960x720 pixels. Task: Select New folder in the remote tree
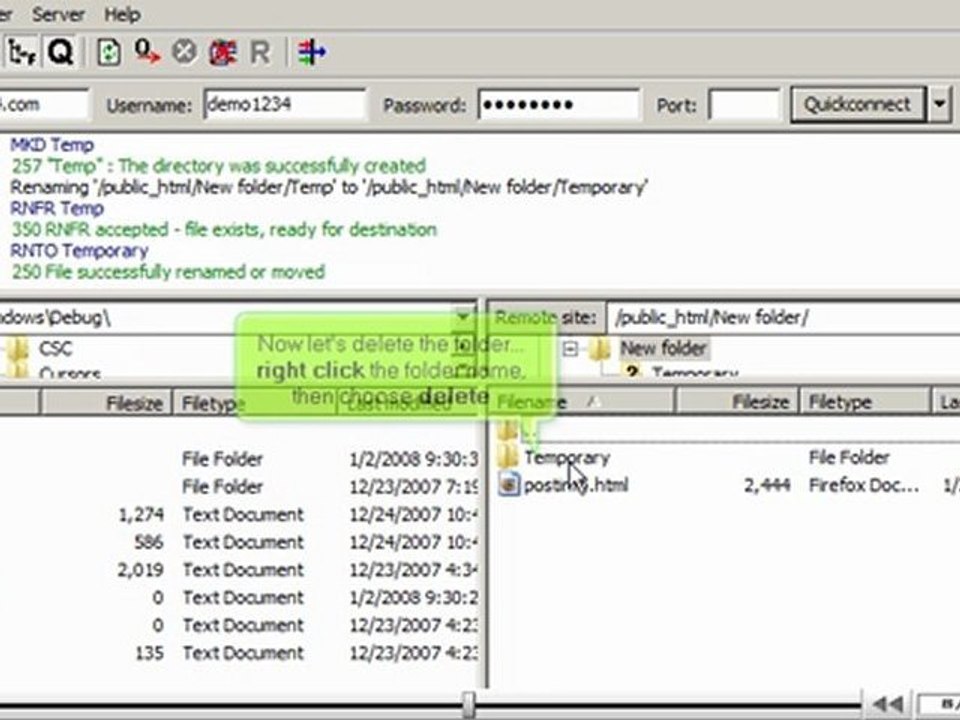point(664,348)
